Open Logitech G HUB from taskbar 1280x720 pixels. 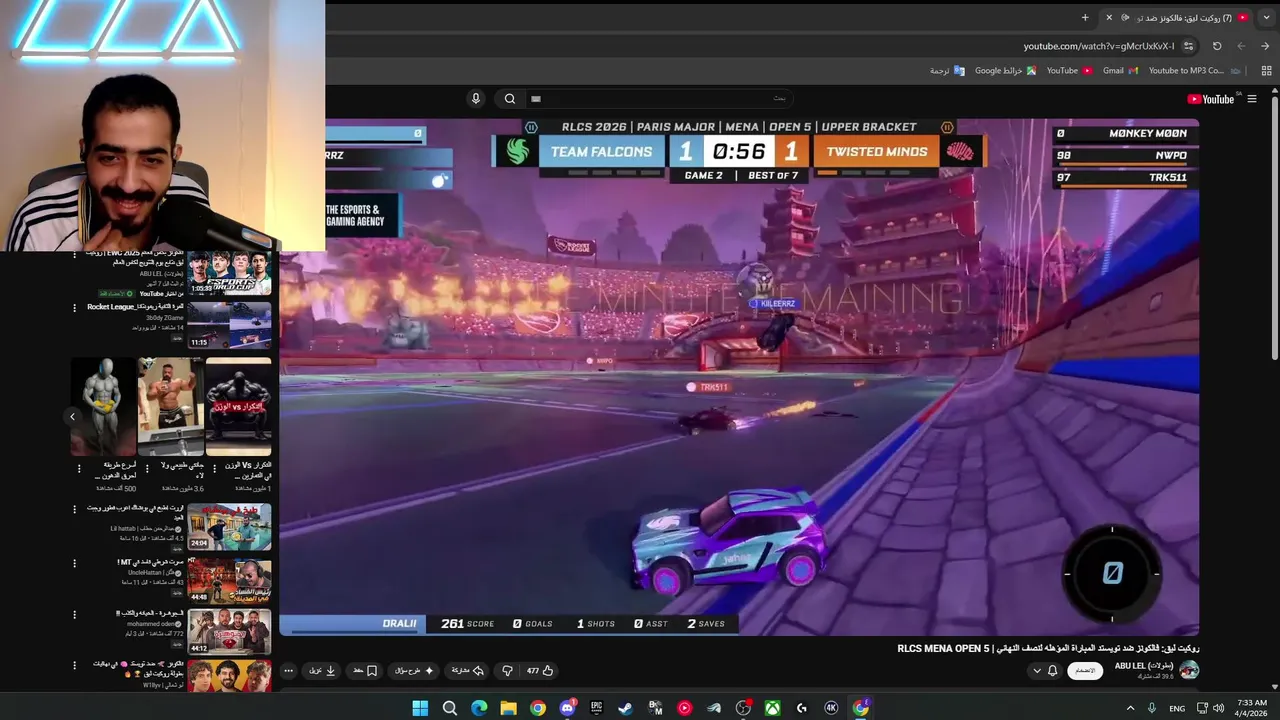click(802, 708)
